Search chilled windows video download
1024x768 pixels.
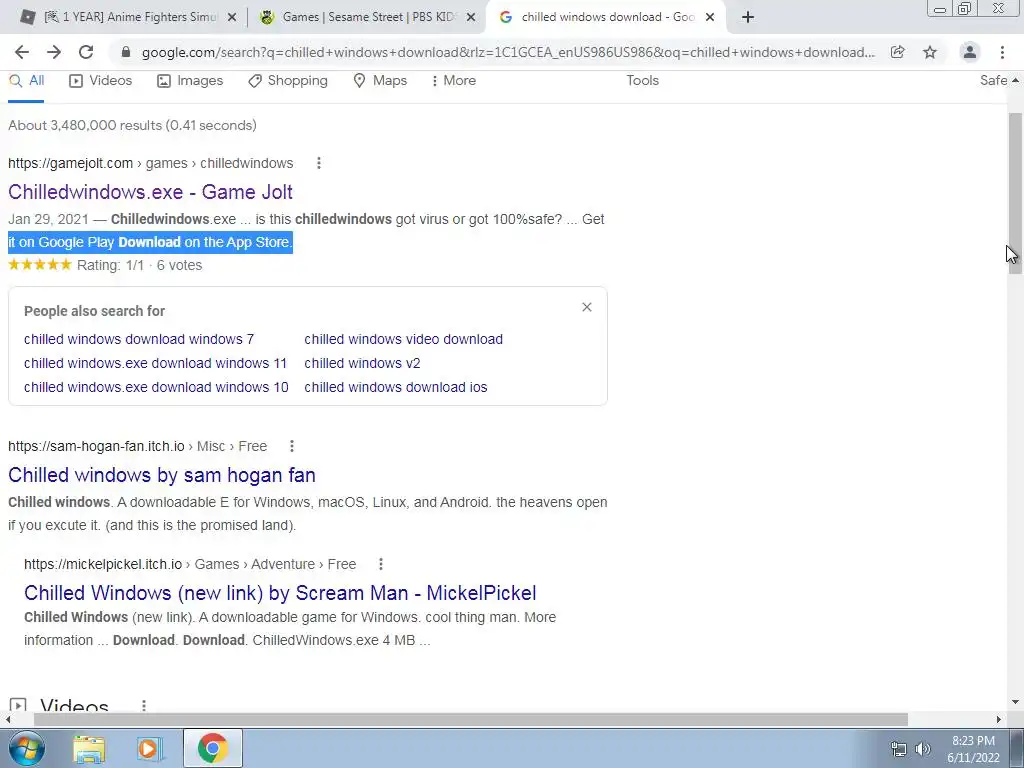pyautogui.click(x=404, y=339)
